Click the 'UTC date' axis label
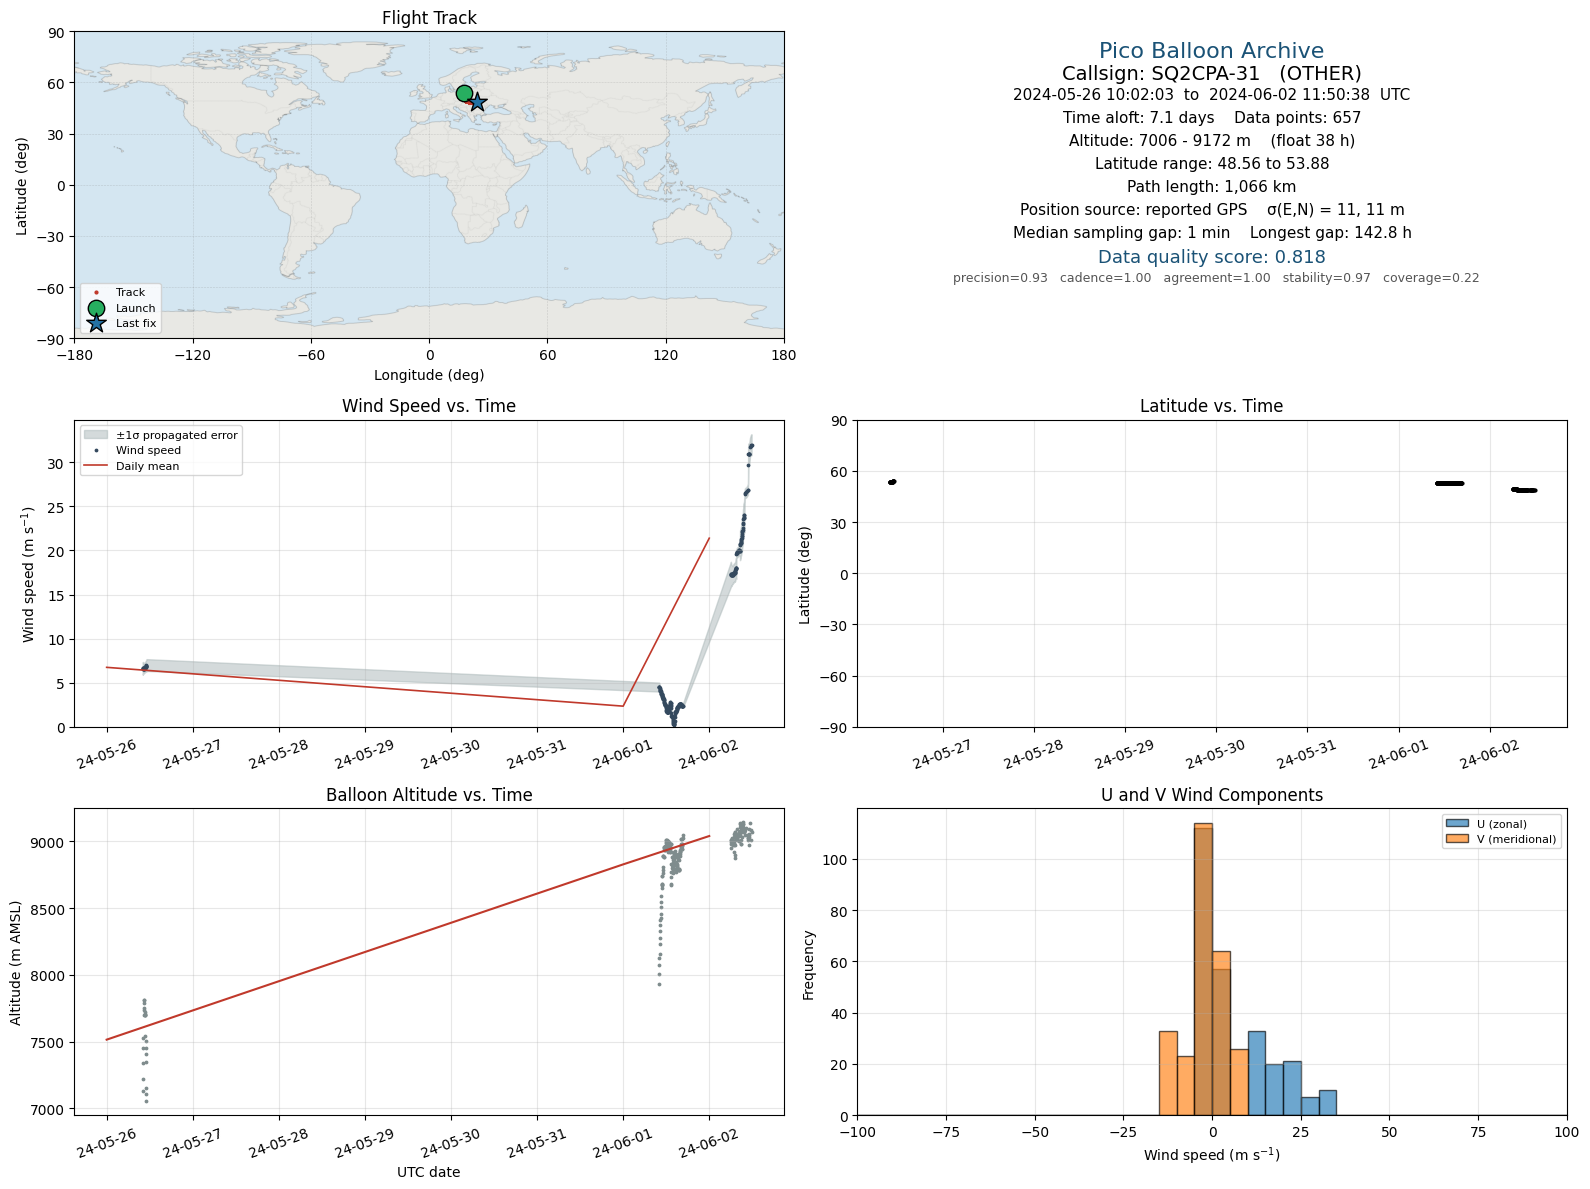This screenshot has height=1189, width=1590. (429, 1172)
